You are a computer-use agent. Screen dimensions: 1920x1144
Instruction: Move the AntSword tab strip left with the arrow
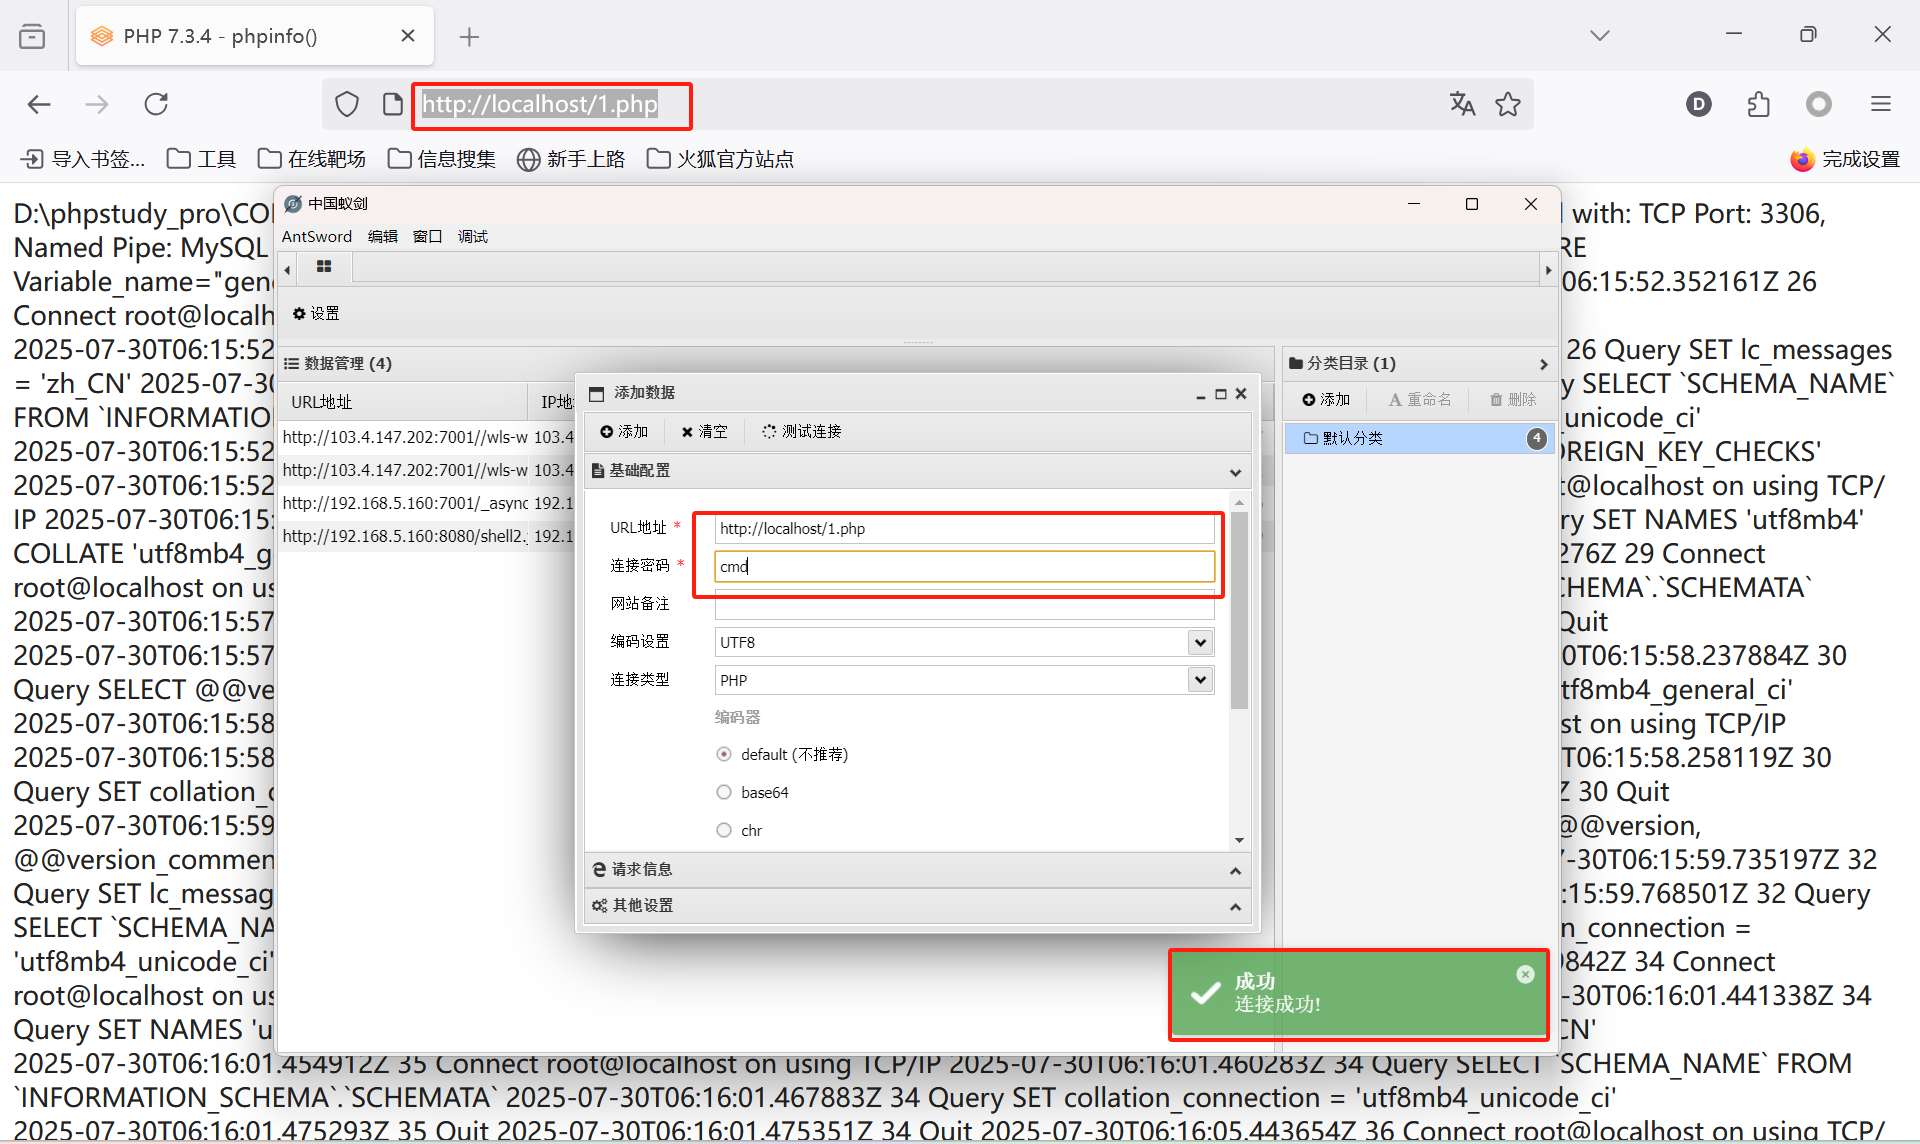[x=288, y=269]
